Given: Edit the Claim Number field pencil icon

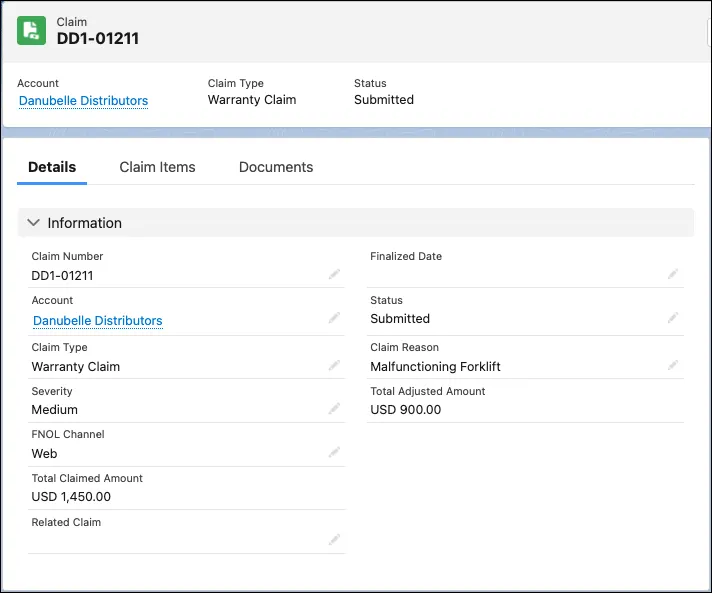Looking at the screenshot, I should click(x=334, y=274).
